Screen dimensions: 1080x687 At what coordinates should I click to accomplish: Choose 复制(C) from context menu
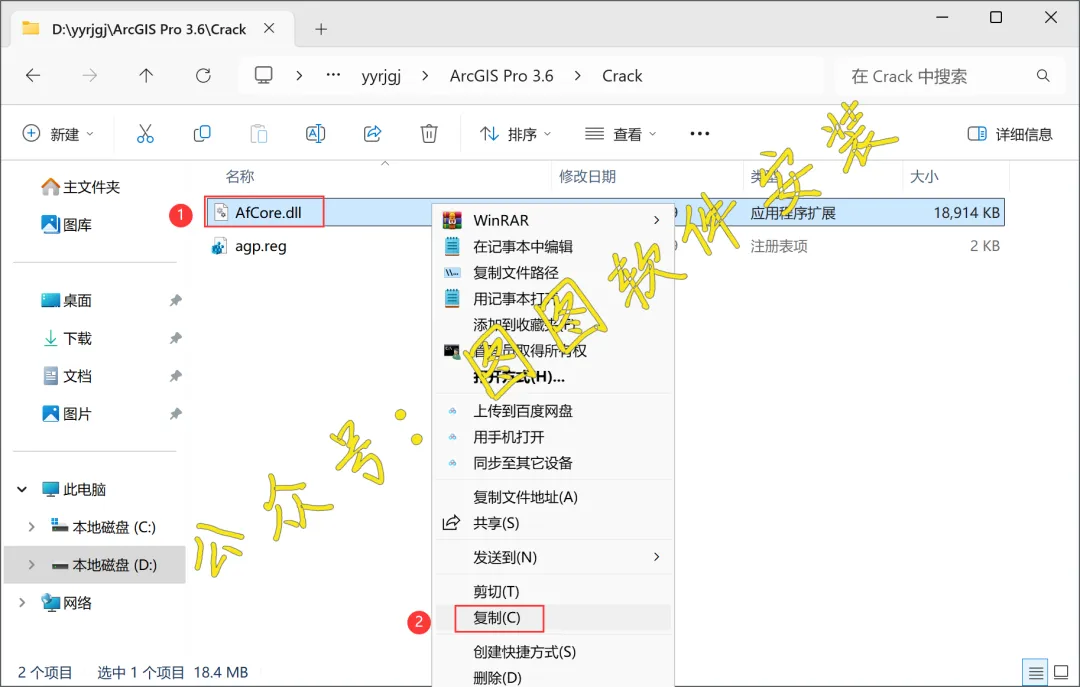[553, 618]
